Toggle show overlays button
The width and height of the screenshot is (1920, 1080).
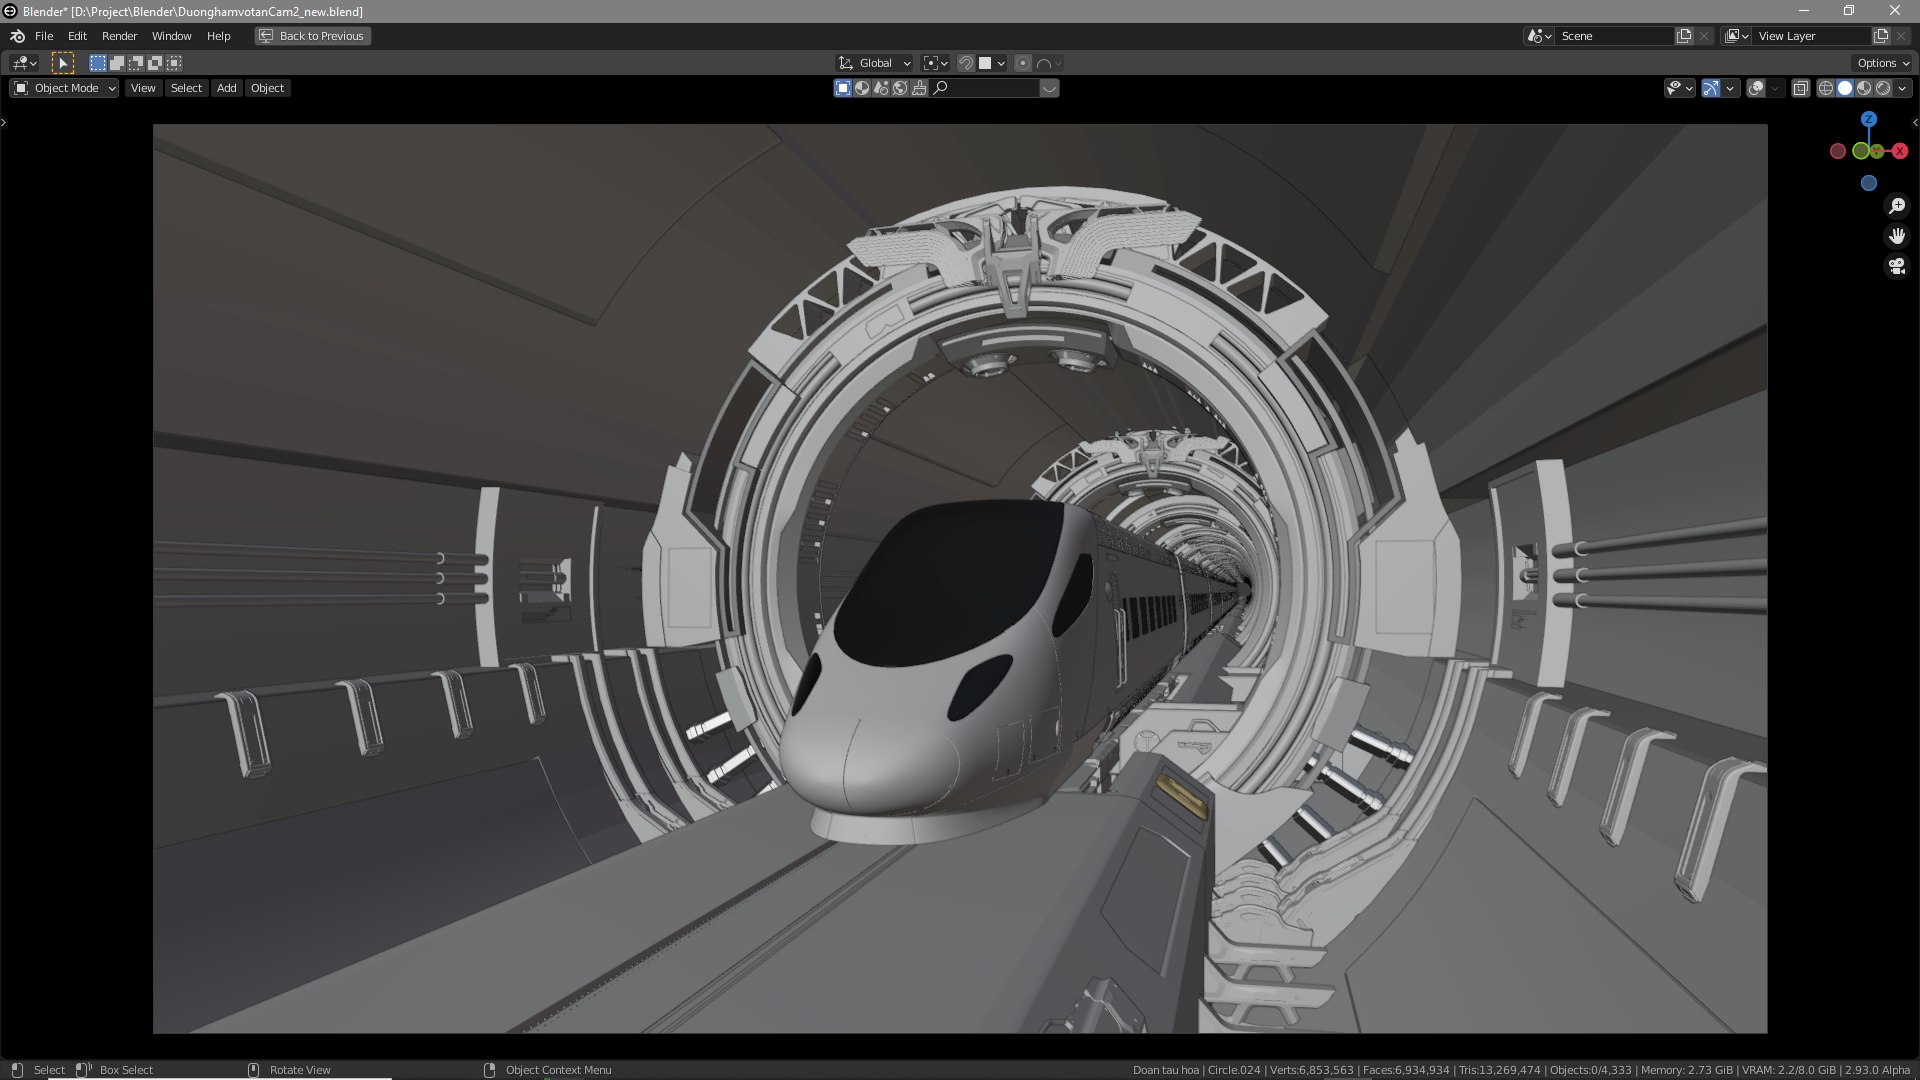click(x=1756, y=88)
